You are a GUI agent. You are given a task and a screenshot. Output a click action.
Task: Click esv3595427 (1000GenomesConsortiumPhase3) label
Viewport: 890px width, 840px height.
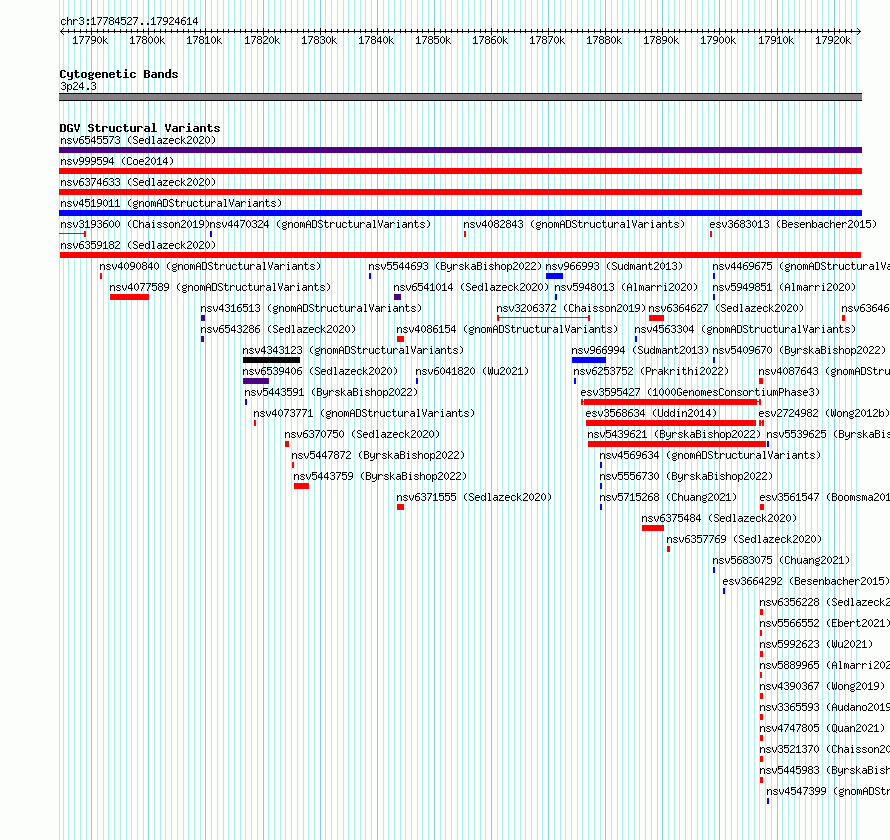[x=700, y=392]
